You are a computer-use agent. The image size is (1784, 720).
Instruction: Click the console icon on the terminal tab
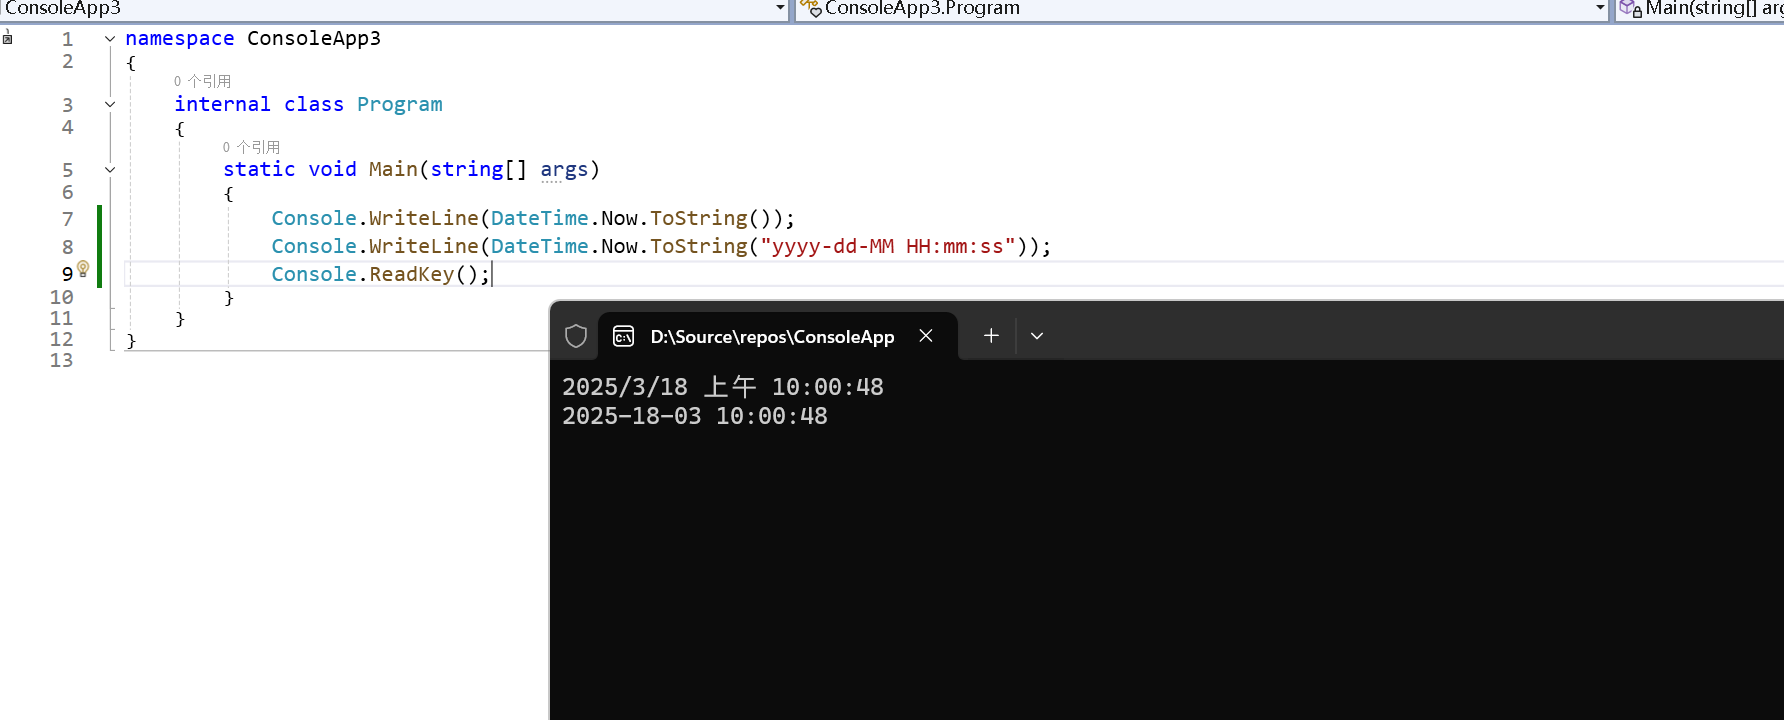coord(624,336)
